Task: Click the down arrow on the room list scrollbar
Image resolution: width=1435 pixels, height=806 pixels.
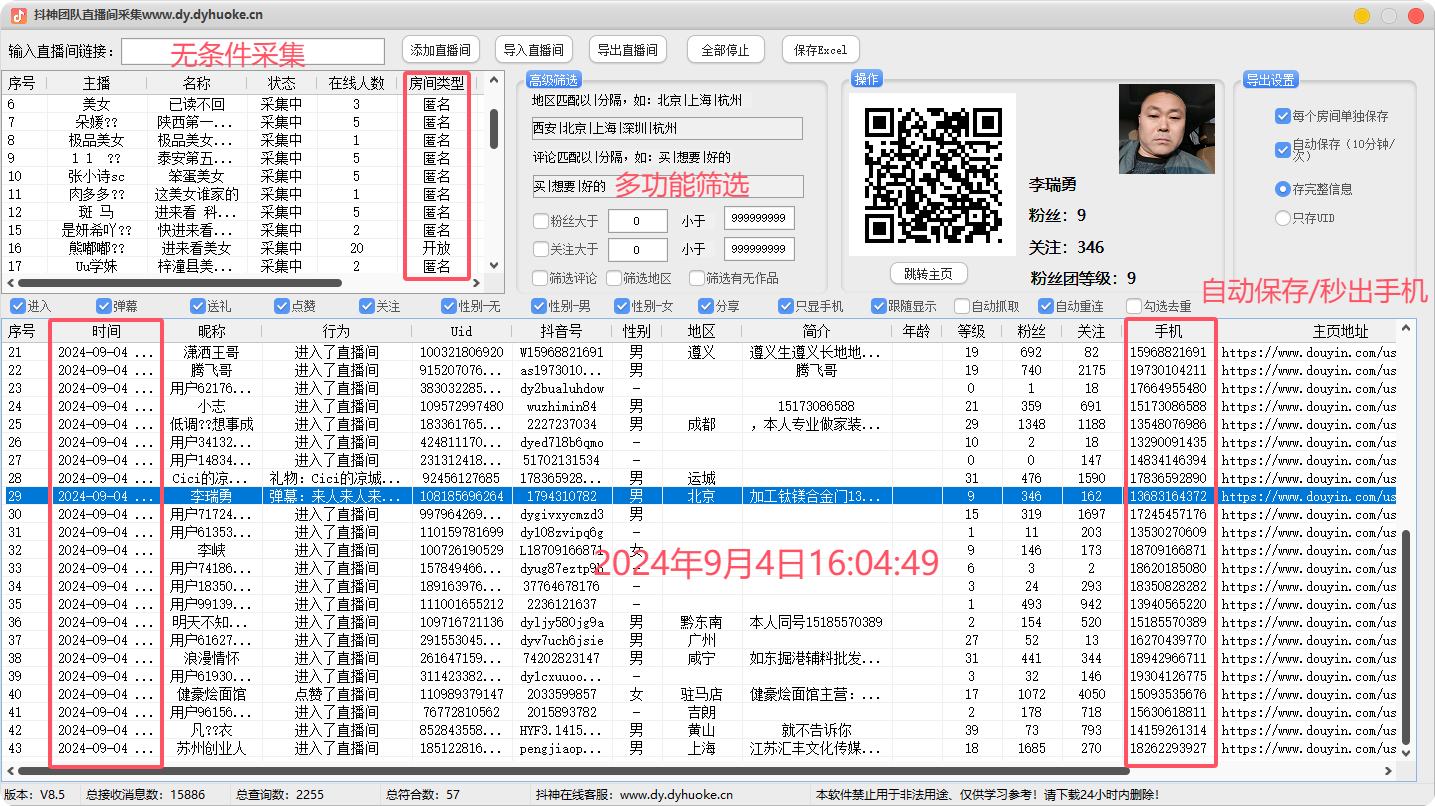Action: pyautogui.click(x=493, y=266)
